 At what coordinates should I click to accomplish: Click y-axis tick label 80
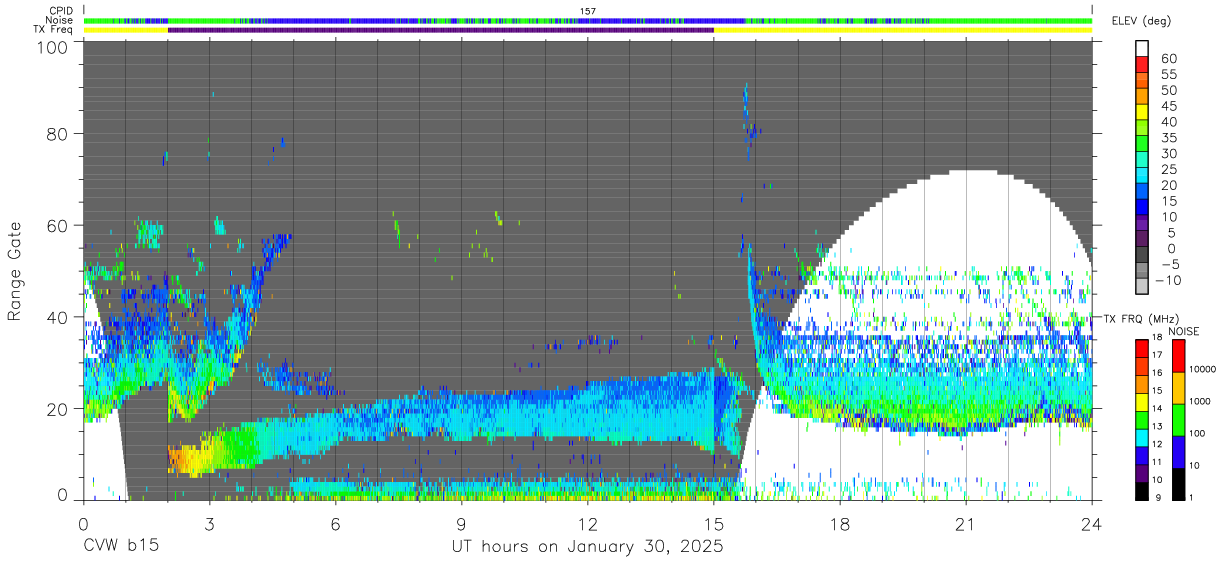58,134
